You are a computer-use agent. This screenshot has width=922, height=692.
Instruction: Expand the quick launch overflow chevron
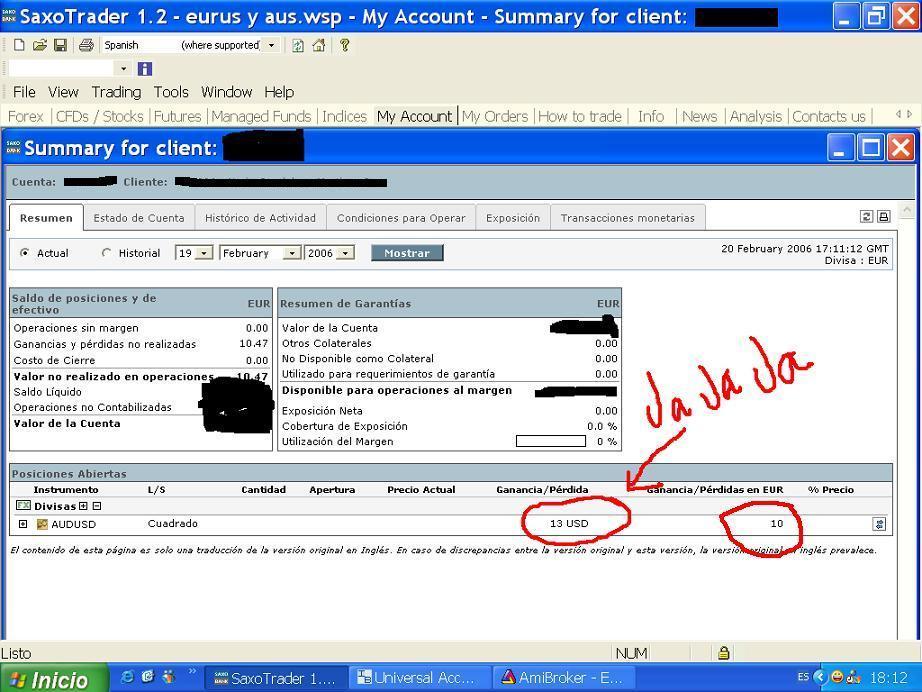(192, 671)
